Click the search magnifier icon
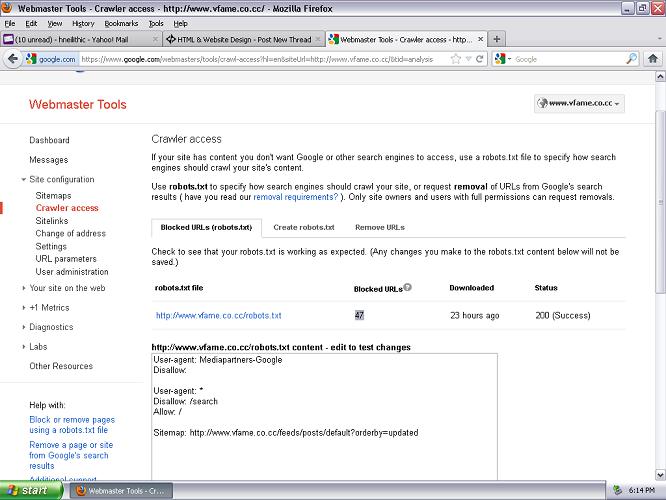The image size is (666, 500). point(632,59)
